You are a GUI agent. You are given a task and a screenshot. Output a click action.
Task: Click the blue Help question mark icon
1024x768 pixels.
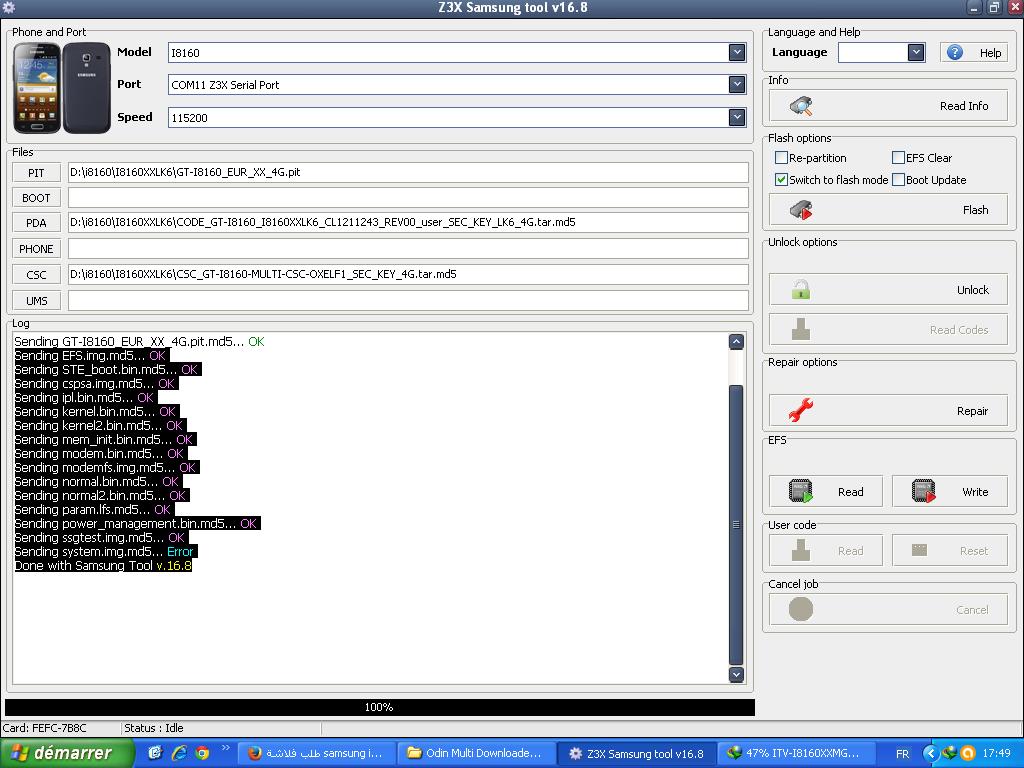click(955, 52)
